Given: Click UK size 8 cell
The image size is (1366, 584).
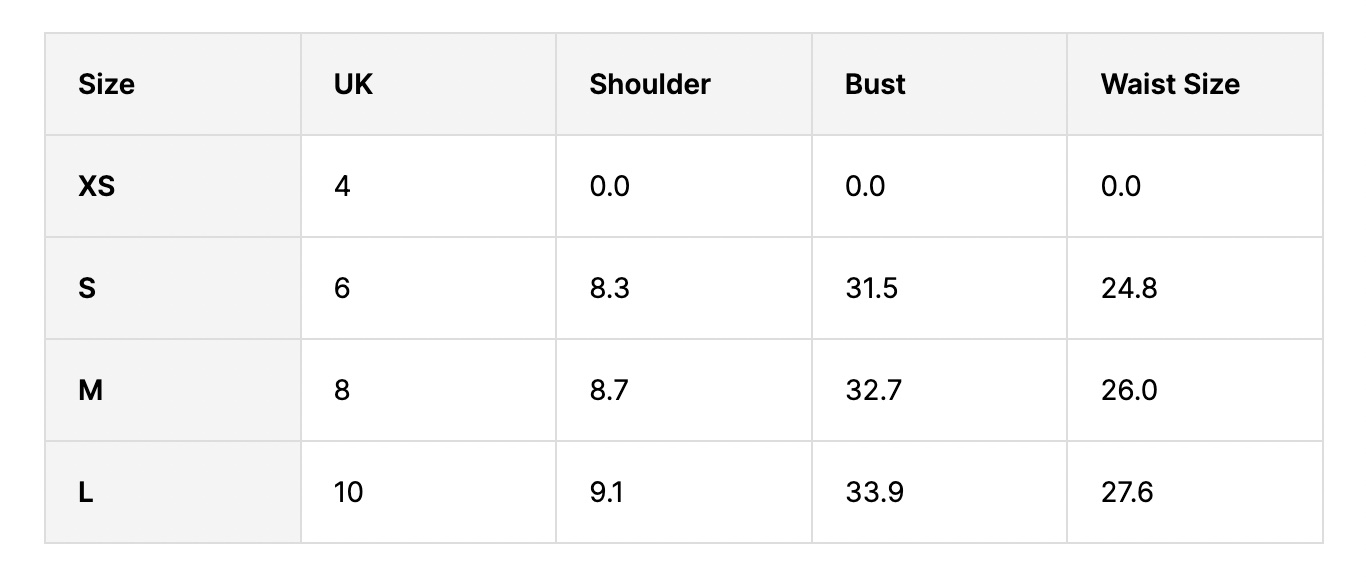Looking at the screenshot, I should [x=342, y=390].
